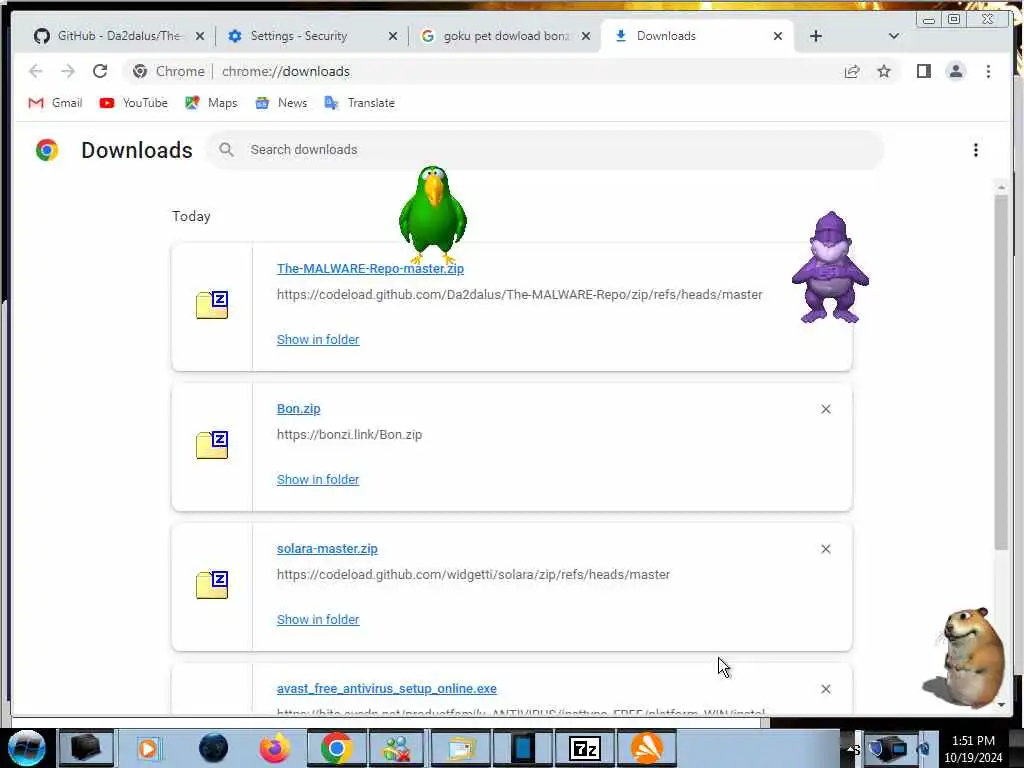Click the solara-master.zip archive icon

pos(212,584)
